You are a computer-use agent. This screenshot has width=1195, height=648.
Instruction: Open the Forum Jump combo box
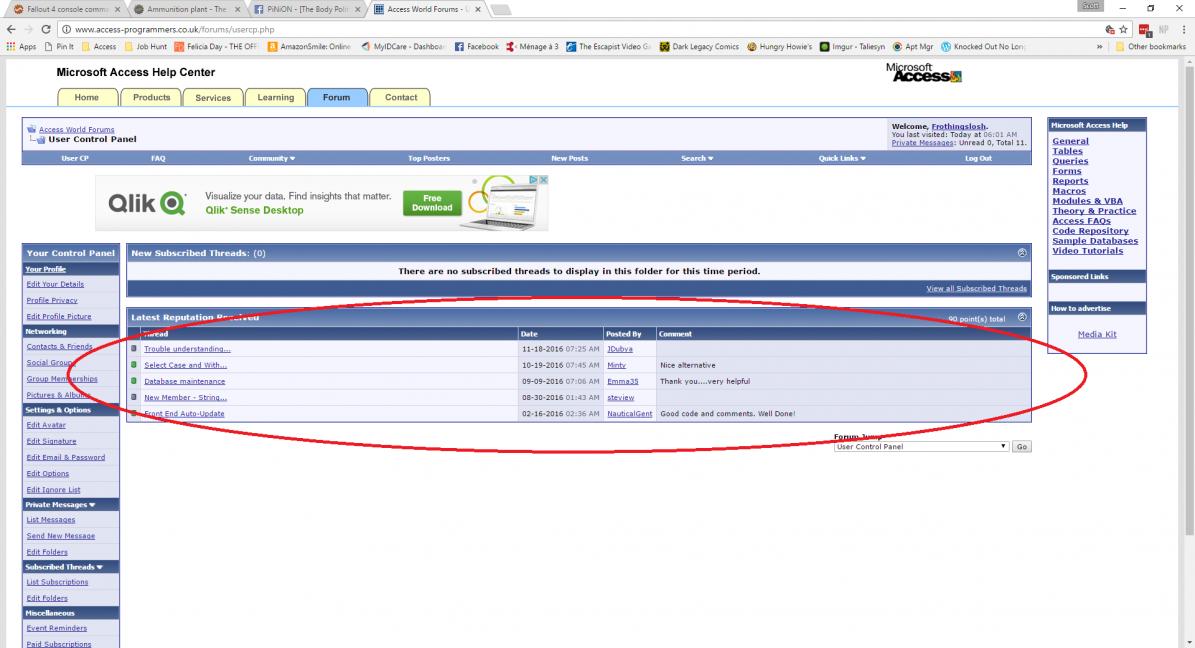tap(921, 447)
